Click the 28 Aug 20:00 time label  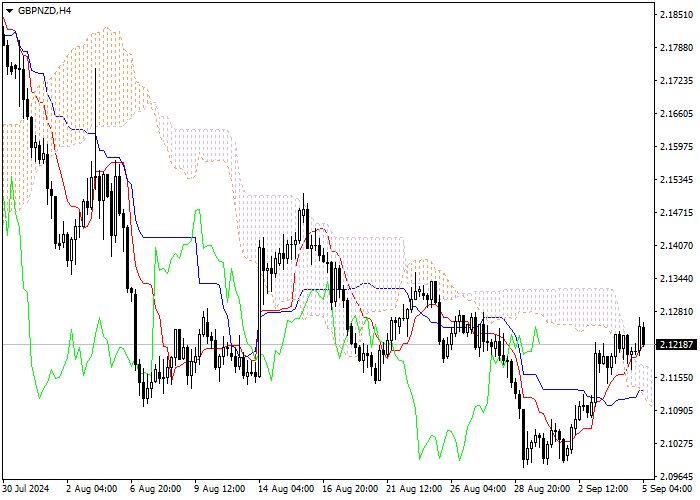click(542, 489)
